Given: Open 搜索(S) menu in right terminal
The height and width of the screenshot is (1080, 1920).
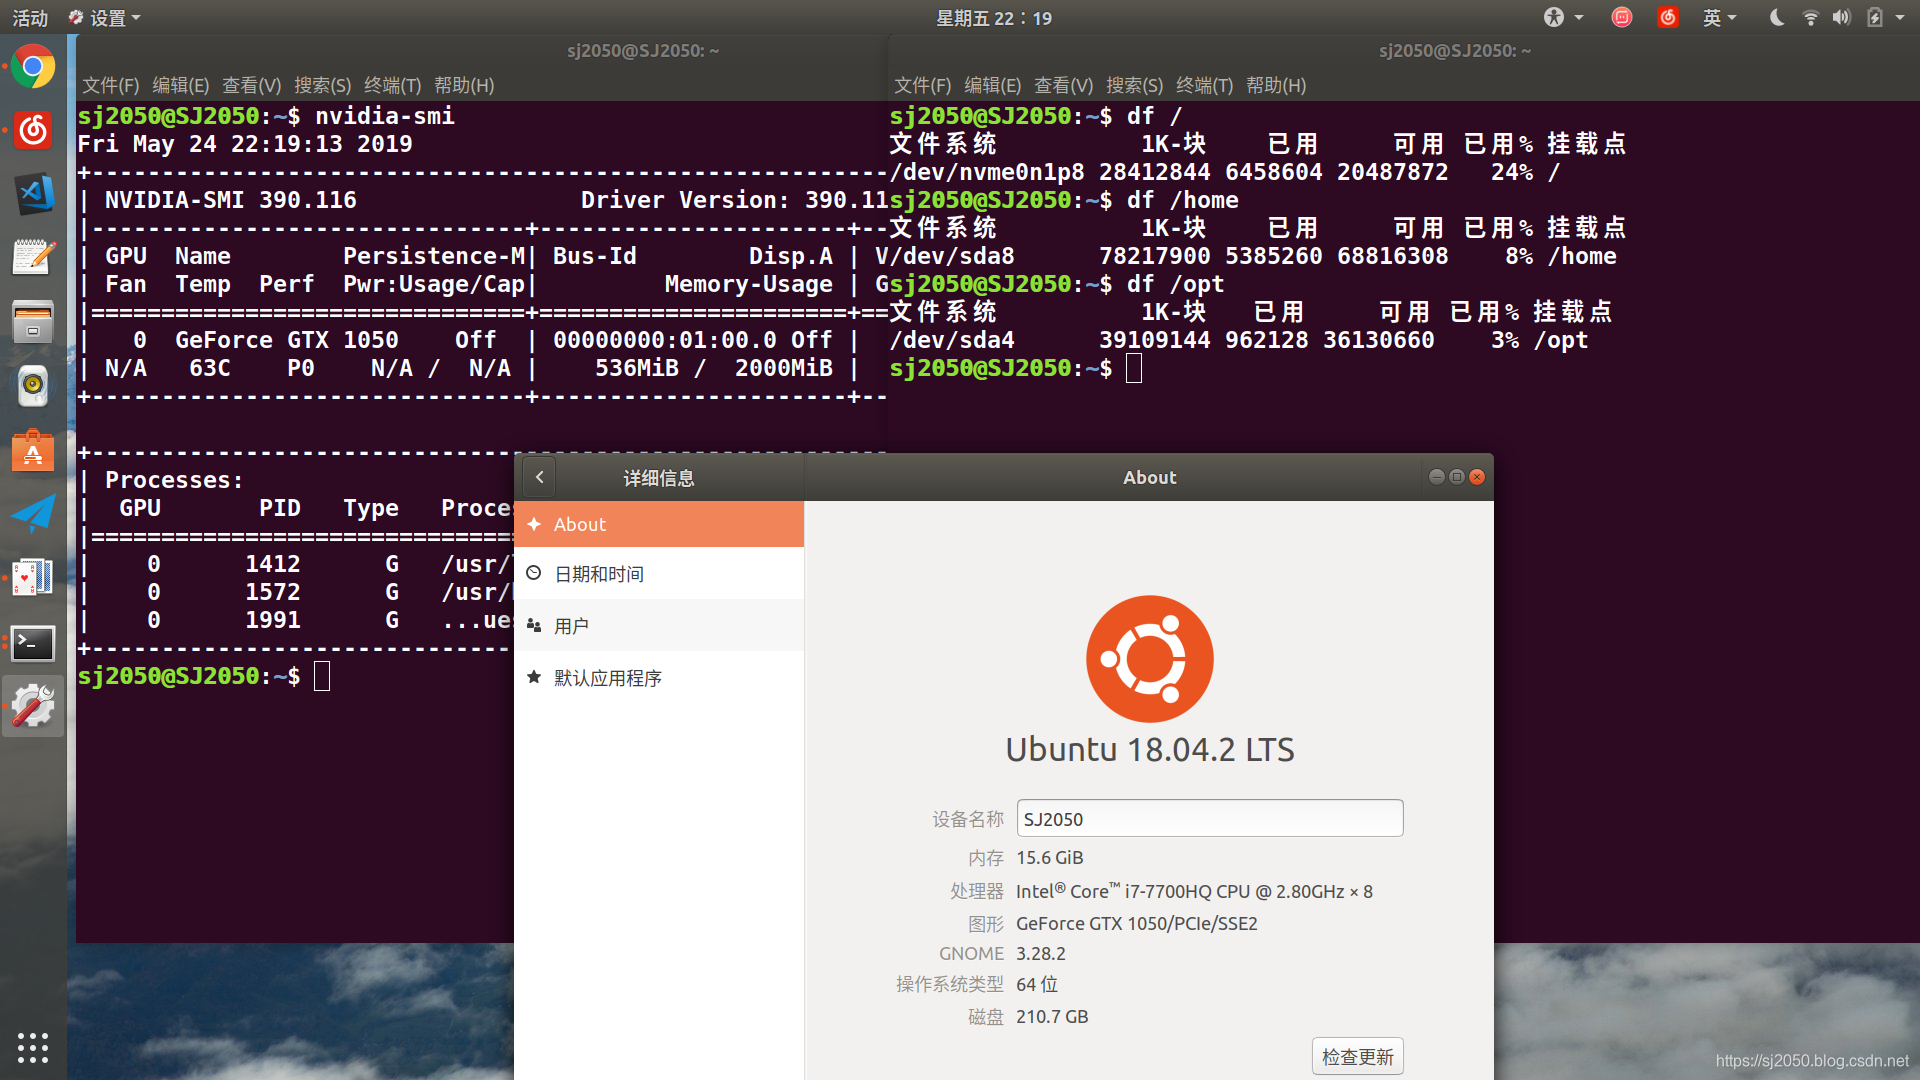Looking at the screenshot, I should pos(1134,85).
